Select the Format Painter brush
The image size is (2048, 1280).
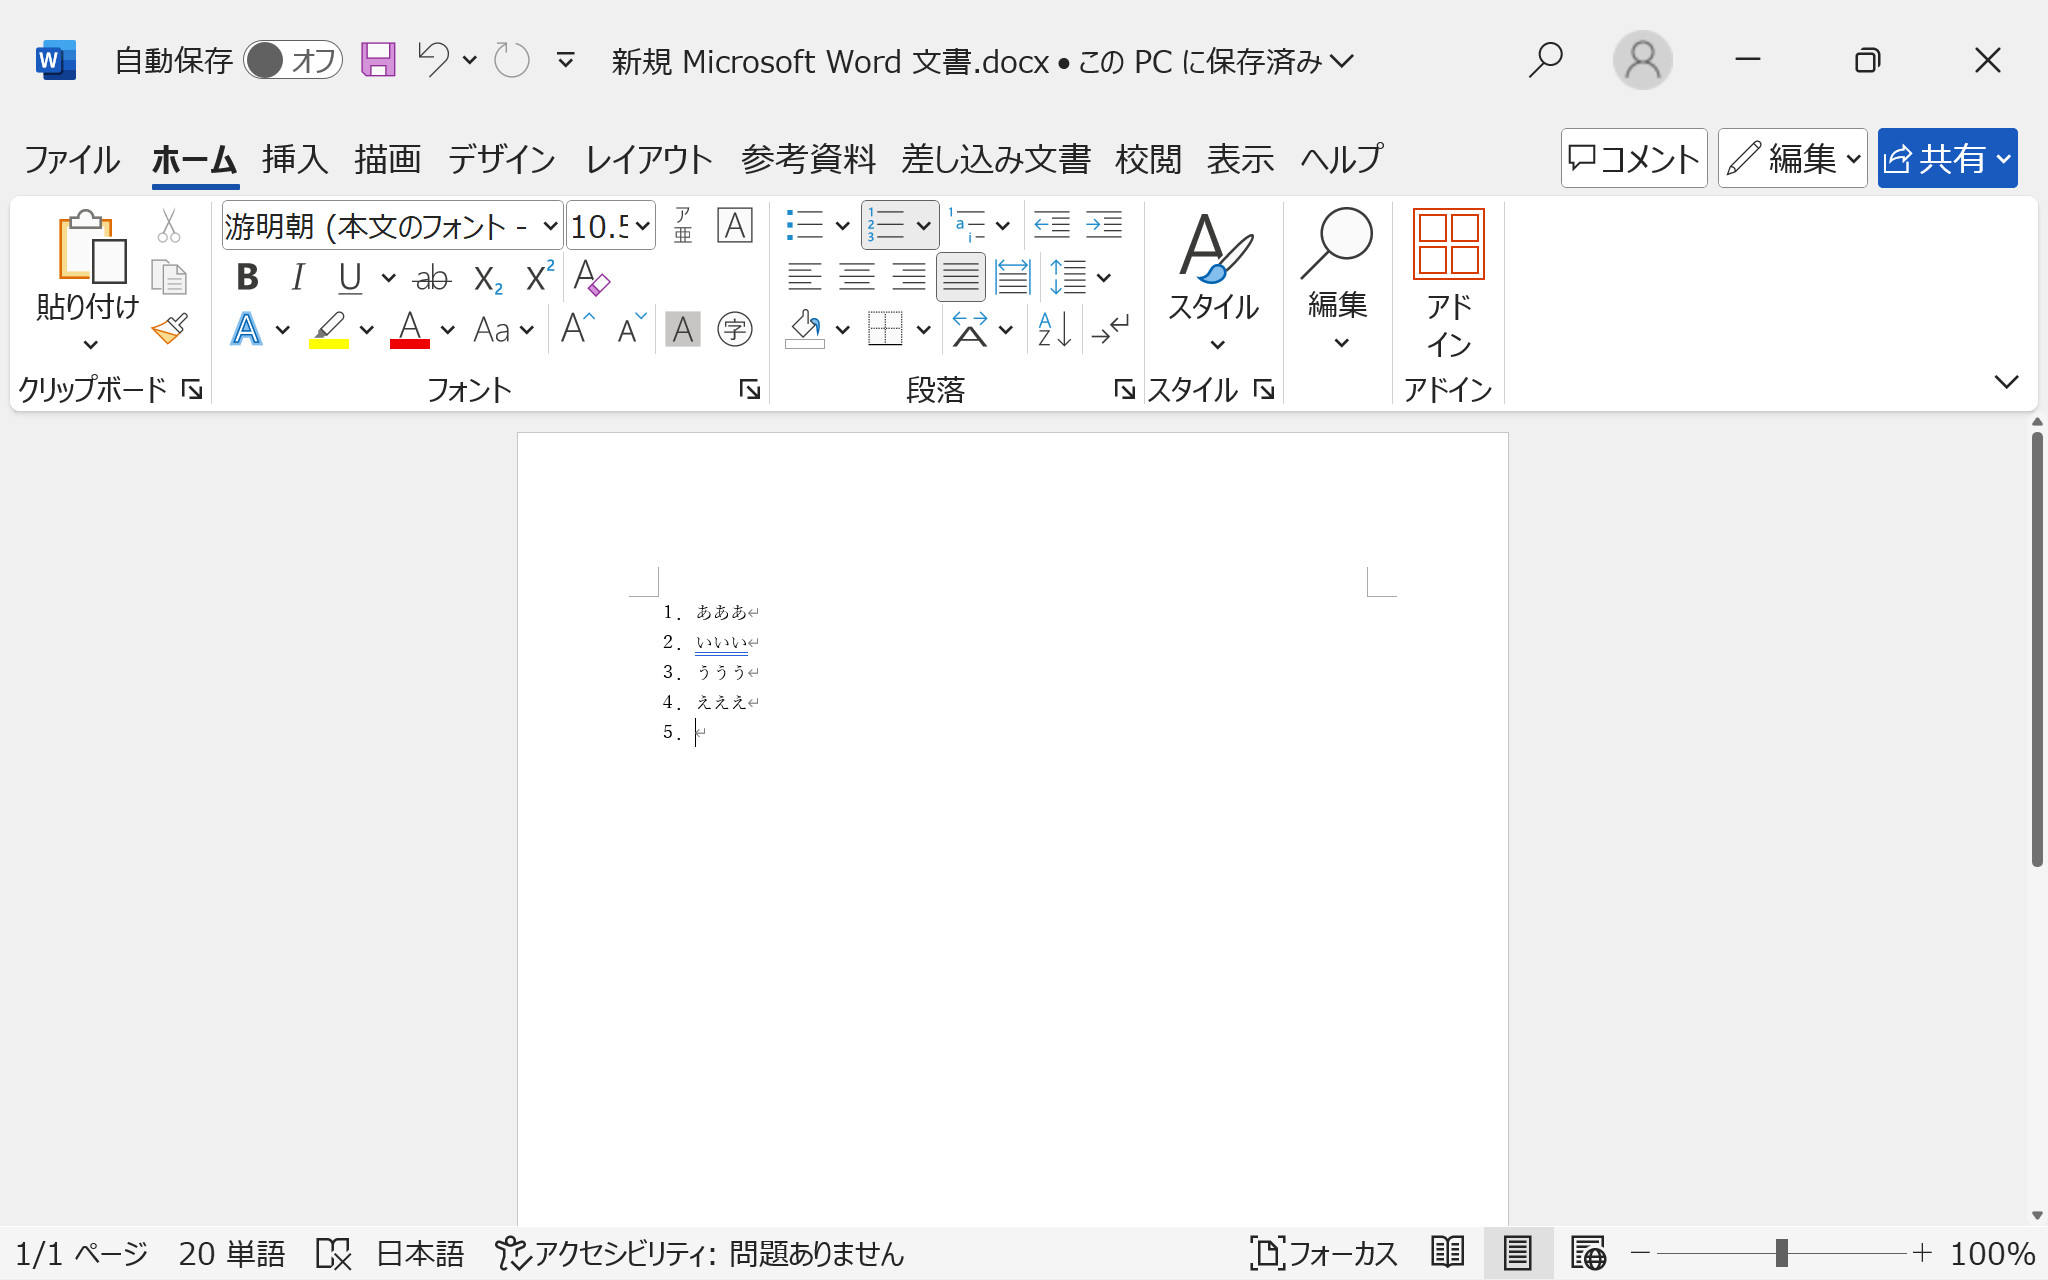[x=169, y=329]
